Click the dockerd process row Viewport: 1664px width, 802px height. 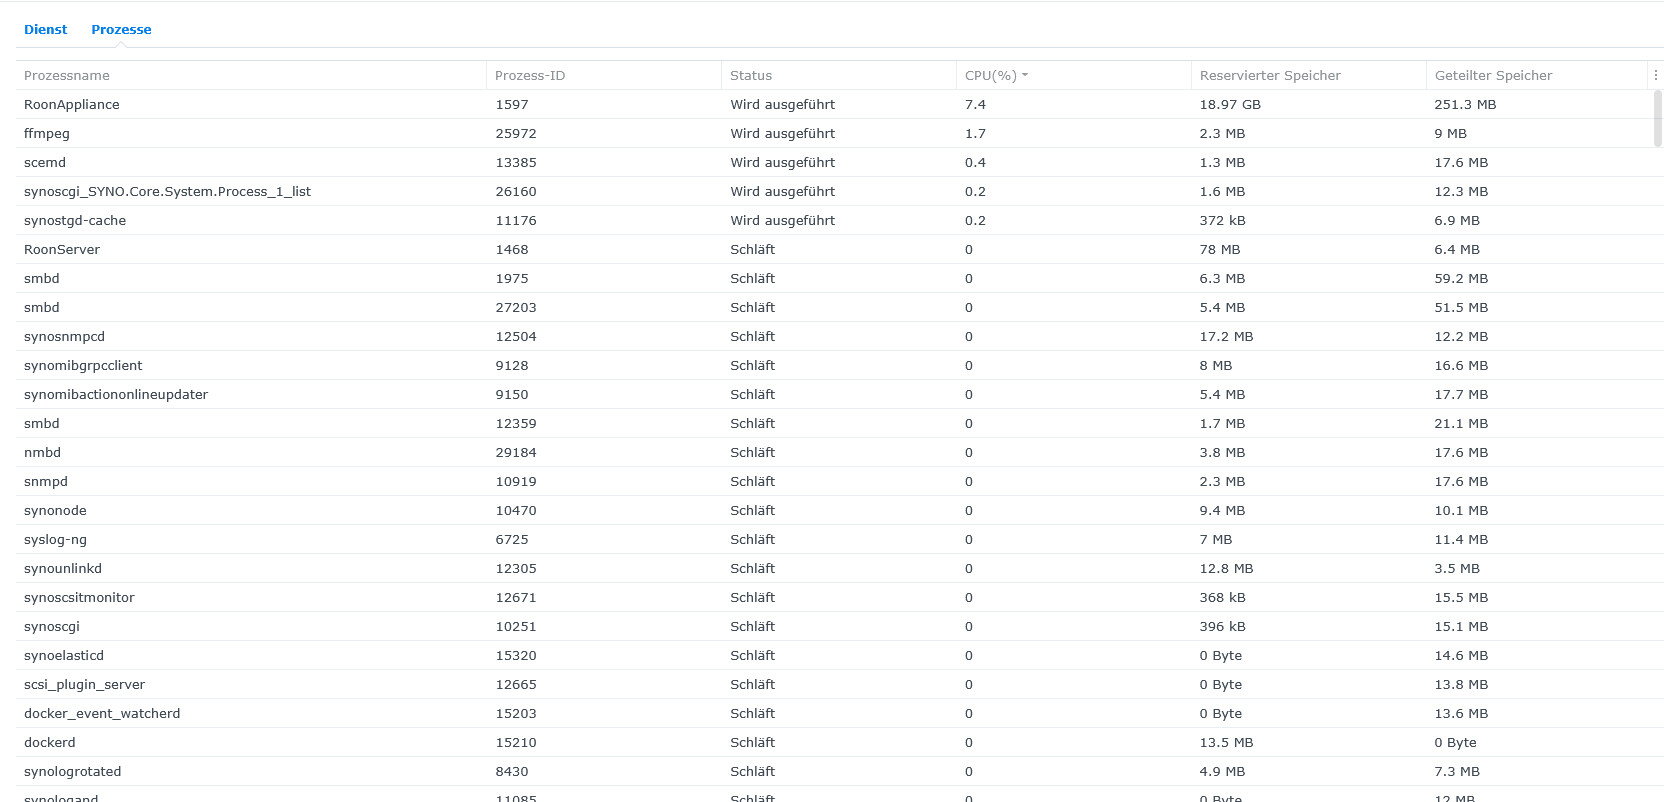50,742
